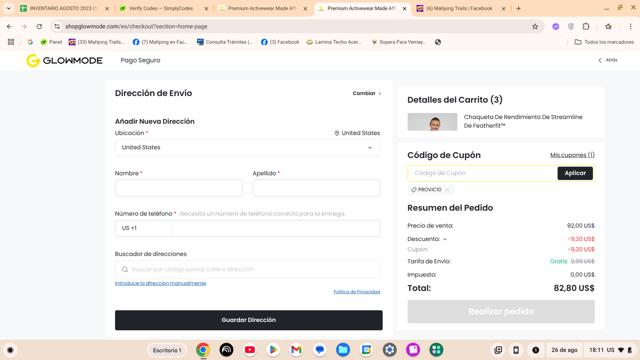Open the Consulta Trámites bookmark
The height and width of the screenshot is (360, 640).
225,42
